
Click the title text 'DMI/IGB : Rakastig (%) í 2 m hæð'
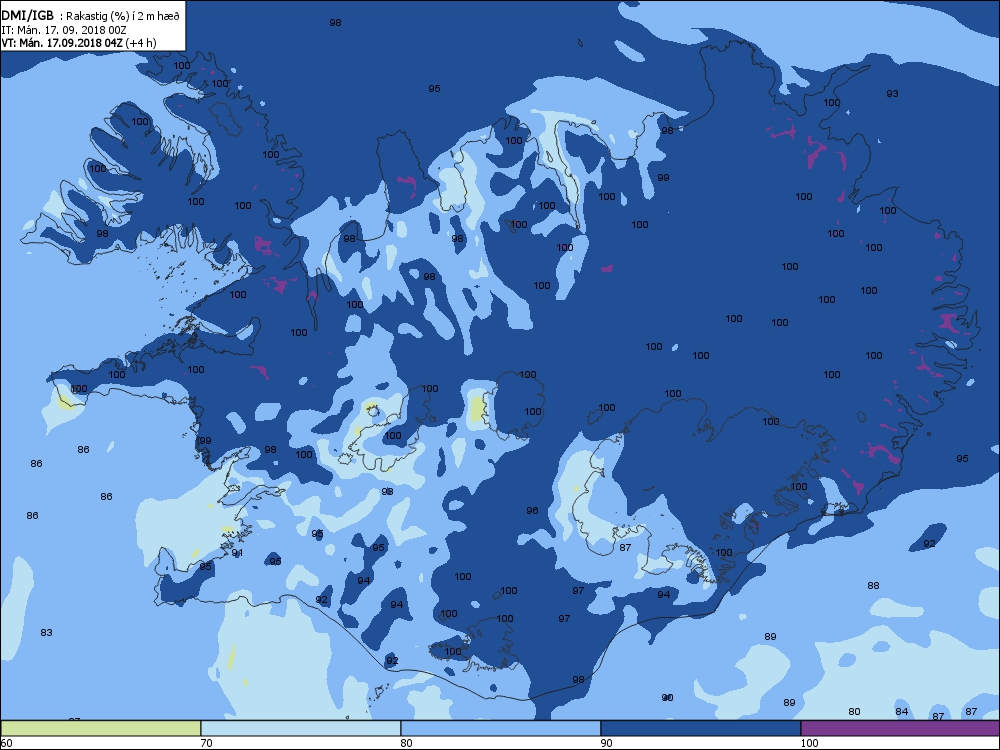[91, 17]
